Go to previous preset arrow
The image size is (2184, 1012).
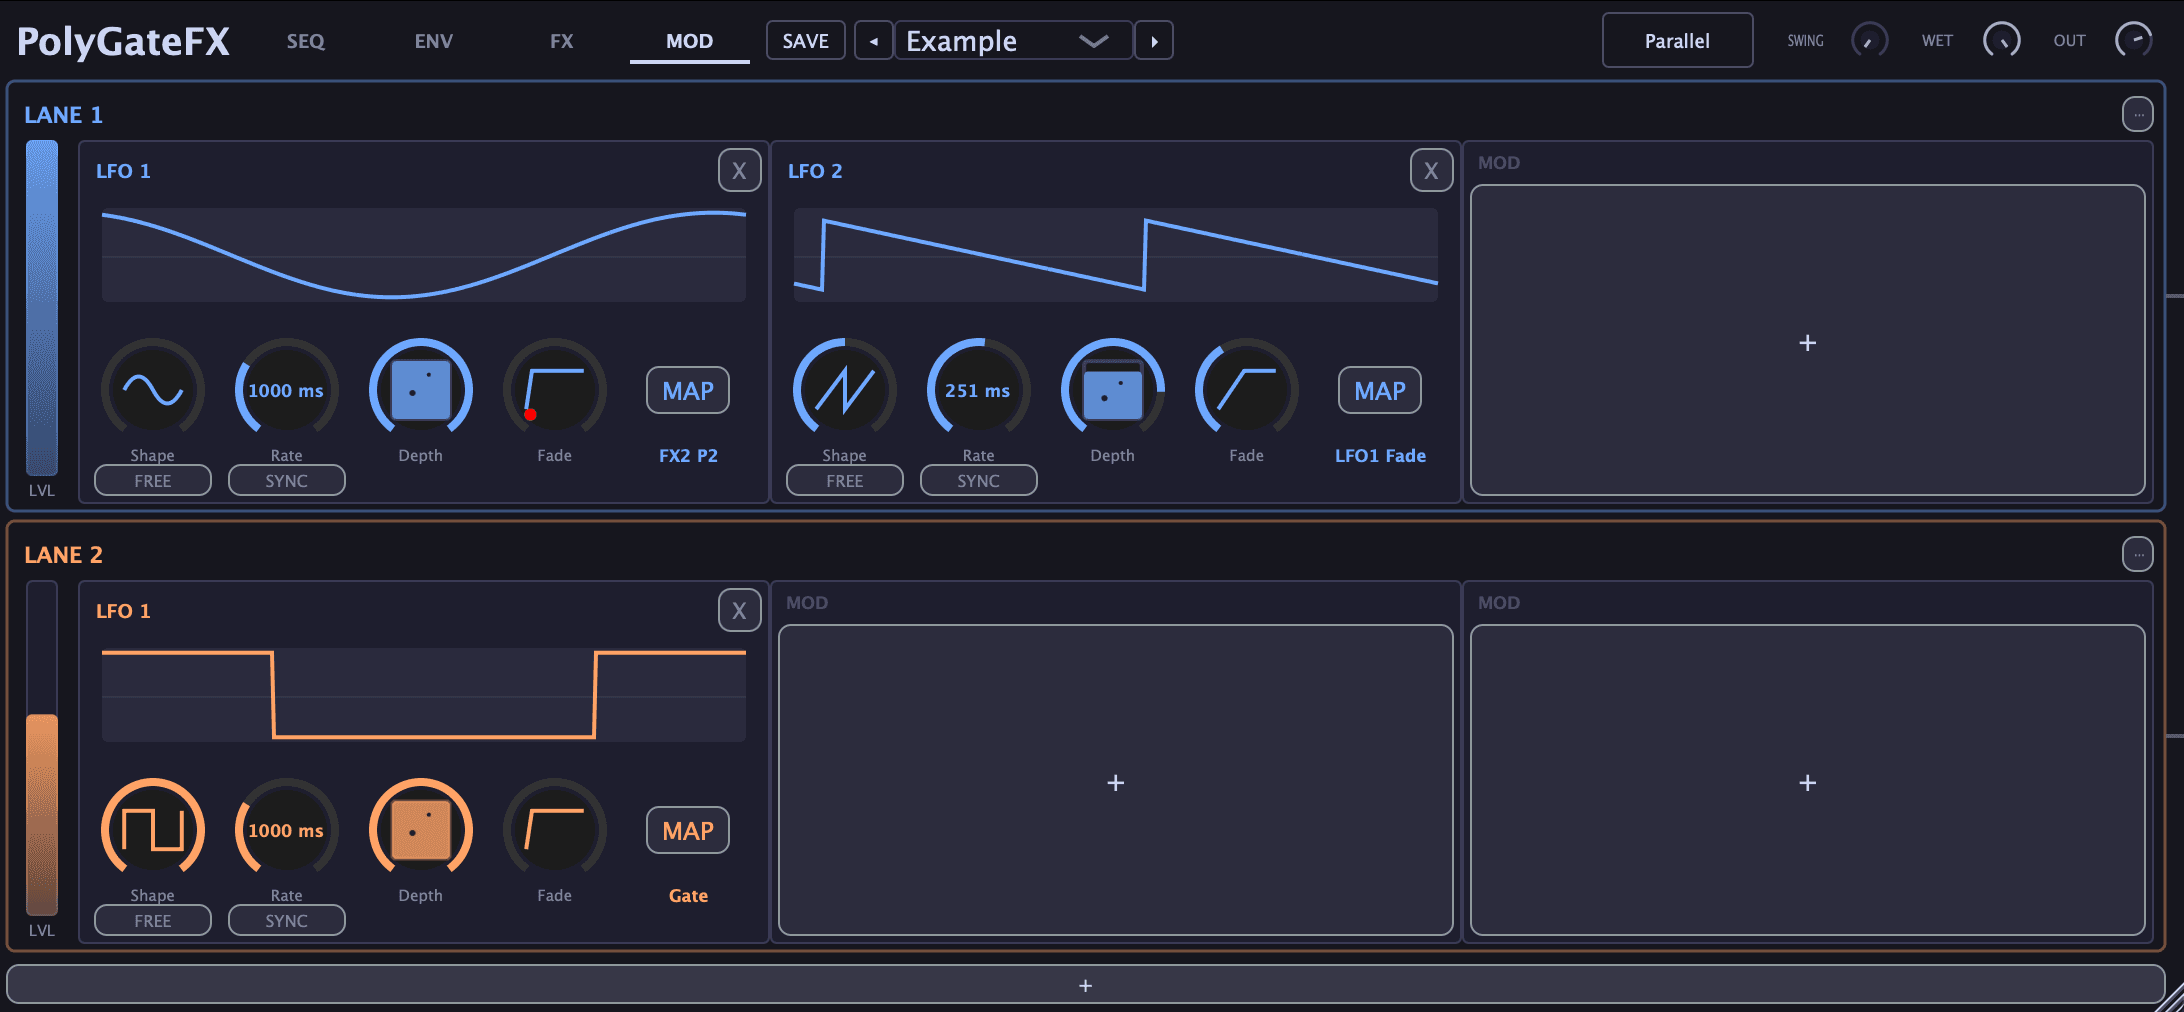click(873, 41)
